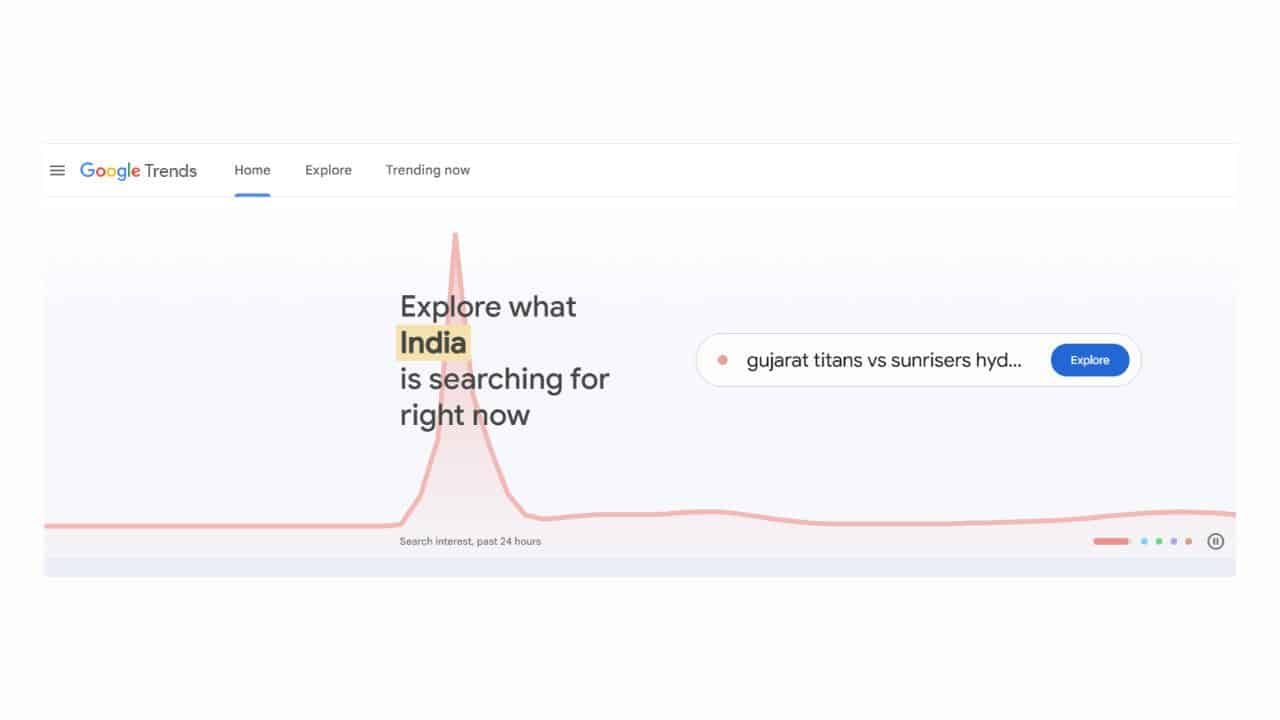Click the peak of the search interest spike
The height and width of the screenshot is (720, 1280).
[x=455, y=236]
